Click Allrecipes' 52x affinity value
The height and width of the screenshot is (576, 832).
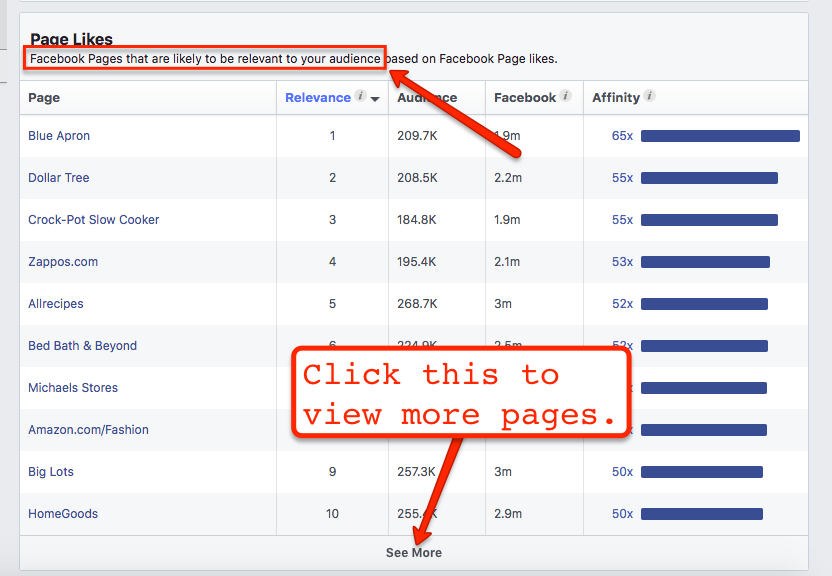coord(622,304)
